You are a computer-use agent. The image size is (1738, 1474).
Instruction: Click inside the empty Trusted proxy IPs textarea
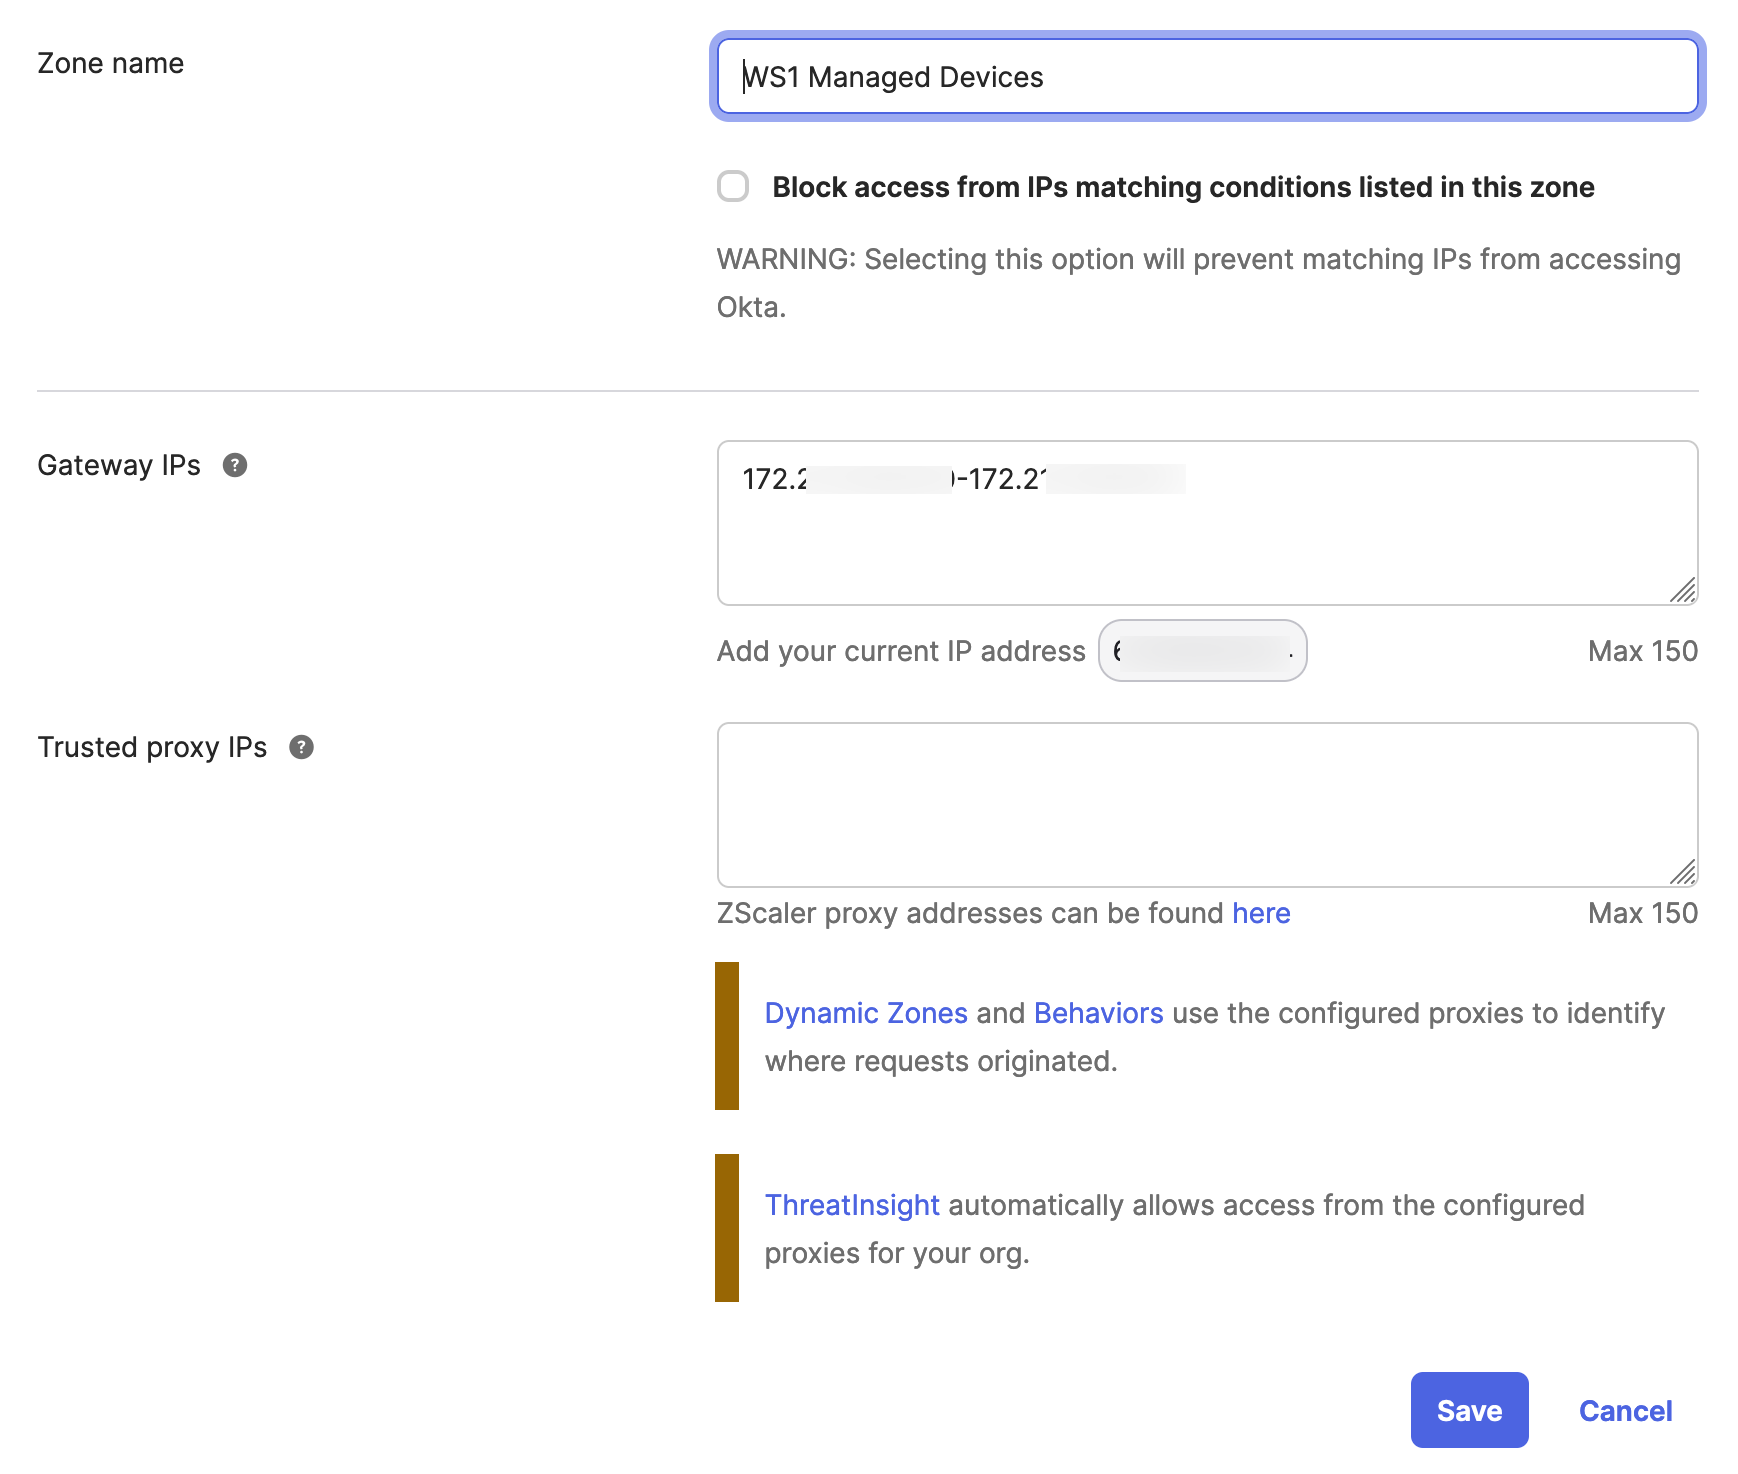[1206, 803]
